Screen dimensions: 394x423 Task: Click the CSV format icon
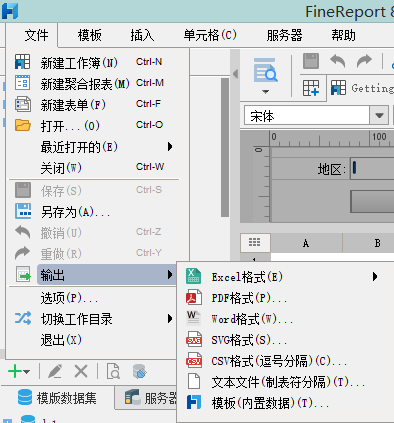[194, 361]
